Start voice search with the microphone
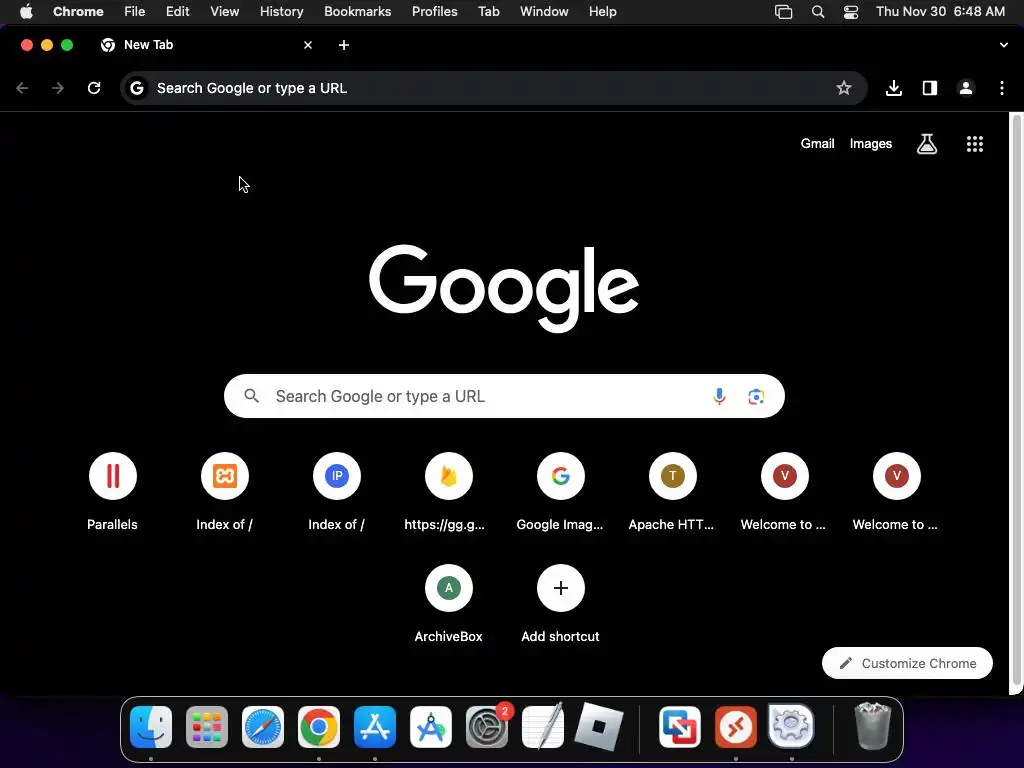The height and width of the screenshot is (768, 1024). [x=719, y=396]
